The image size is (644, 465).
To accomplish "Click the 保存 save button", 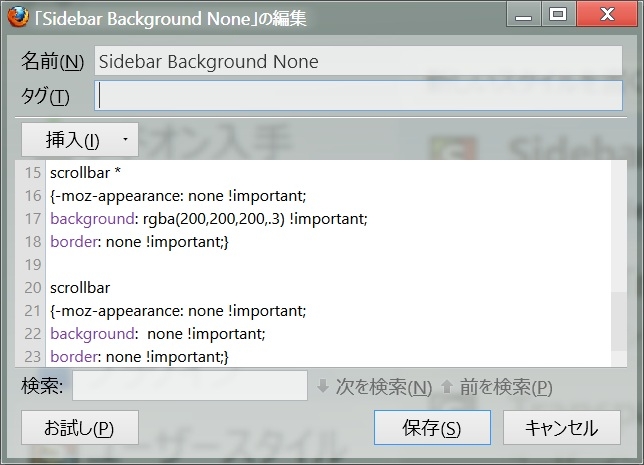I will tap(432, 428).
